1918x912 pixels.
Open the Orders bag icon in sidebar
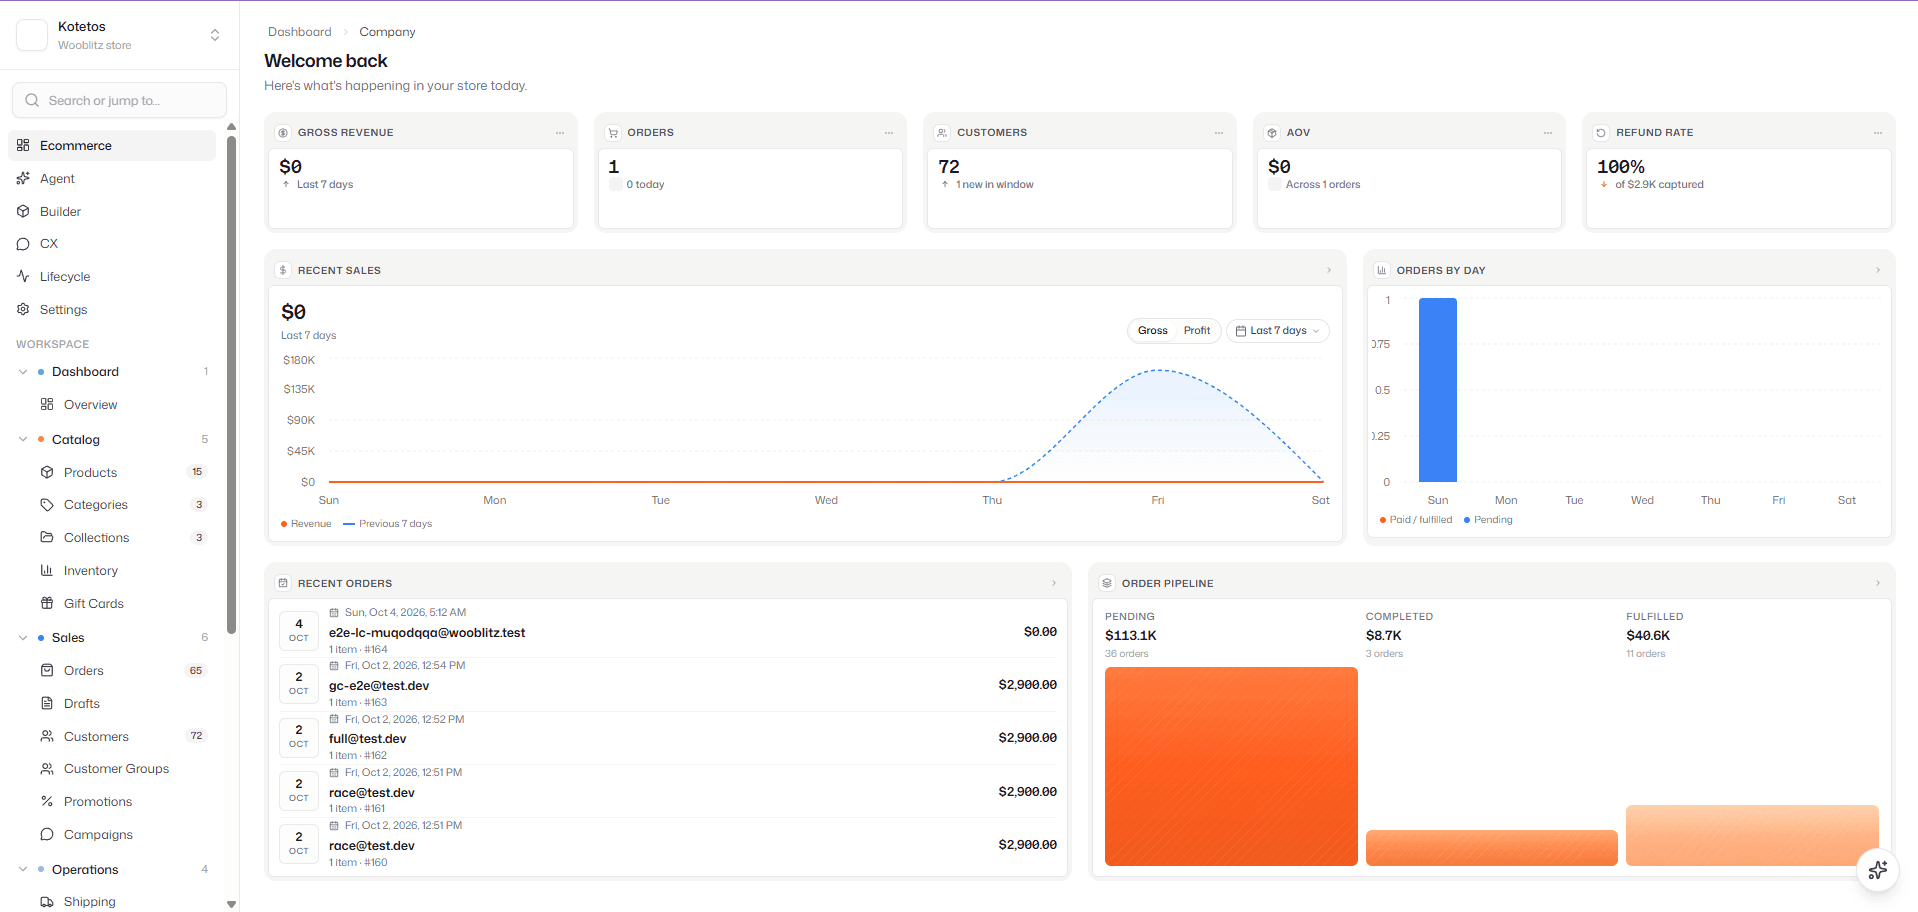coord(47,670)
